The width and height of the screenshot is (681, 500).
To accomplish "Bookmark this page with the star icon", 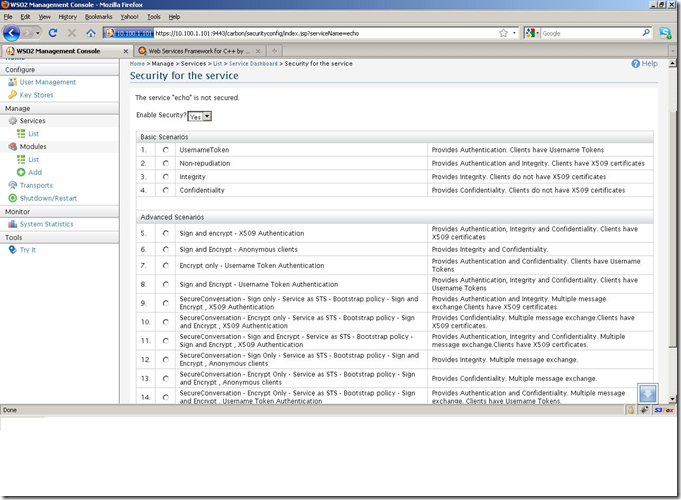I will point(503,33).
